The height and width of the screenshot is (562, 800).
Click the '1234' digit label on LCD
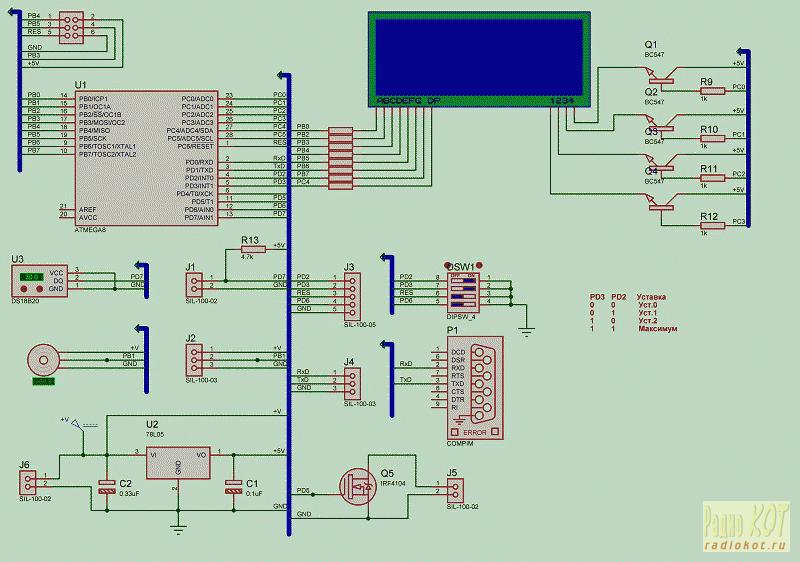pos(562,101)
